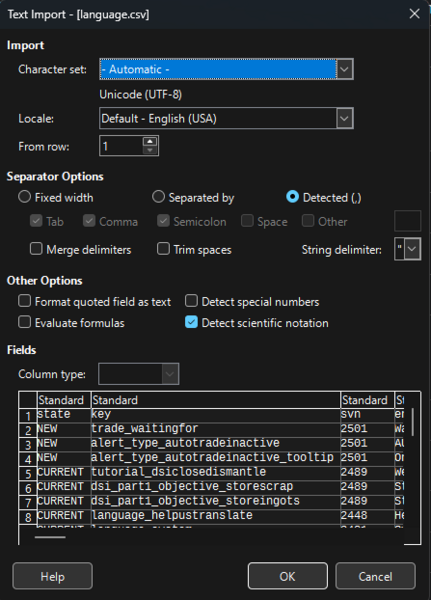Toggle the Semicolon separator checkbox

click(x=163, y=221)
